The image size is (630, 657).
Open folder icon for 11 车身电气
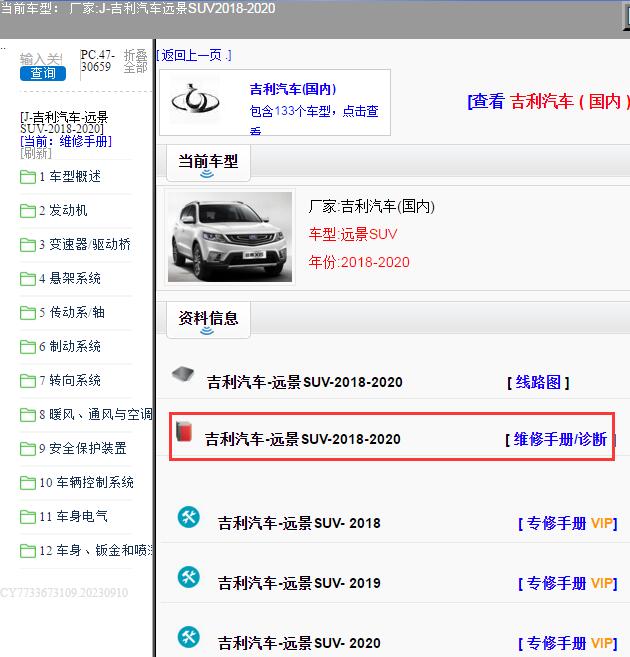tap(28, 517)
